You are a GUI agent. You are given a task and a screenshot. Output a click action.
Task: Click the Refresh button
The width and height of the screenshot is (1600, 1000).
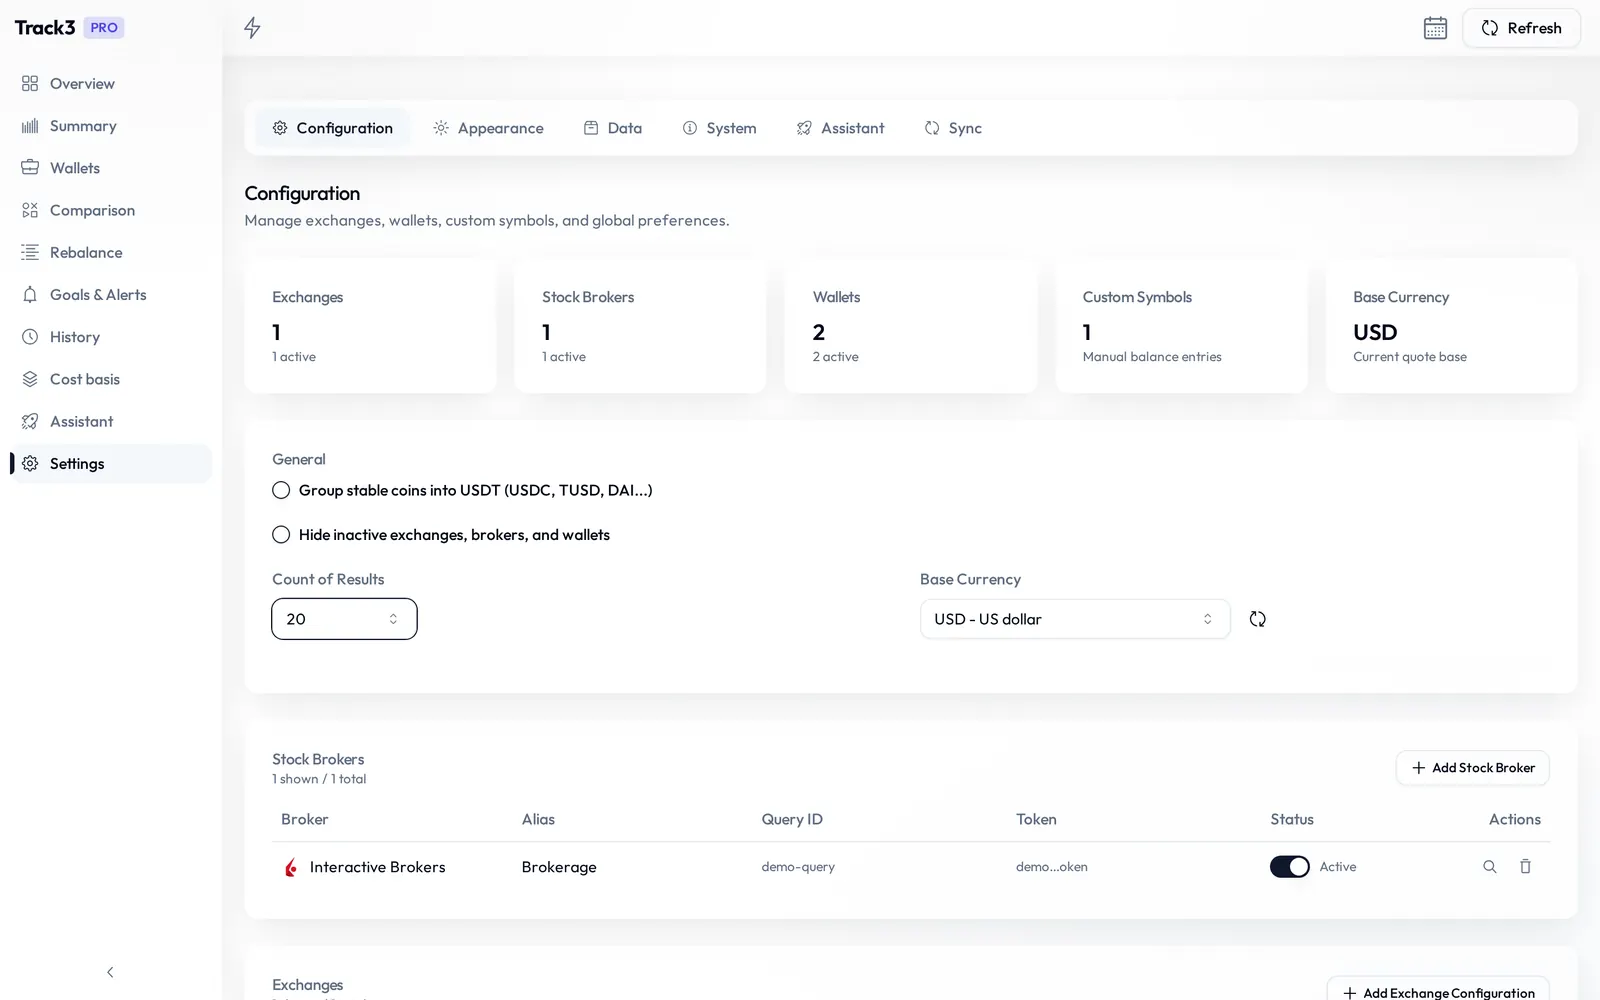pos(1521,28)
